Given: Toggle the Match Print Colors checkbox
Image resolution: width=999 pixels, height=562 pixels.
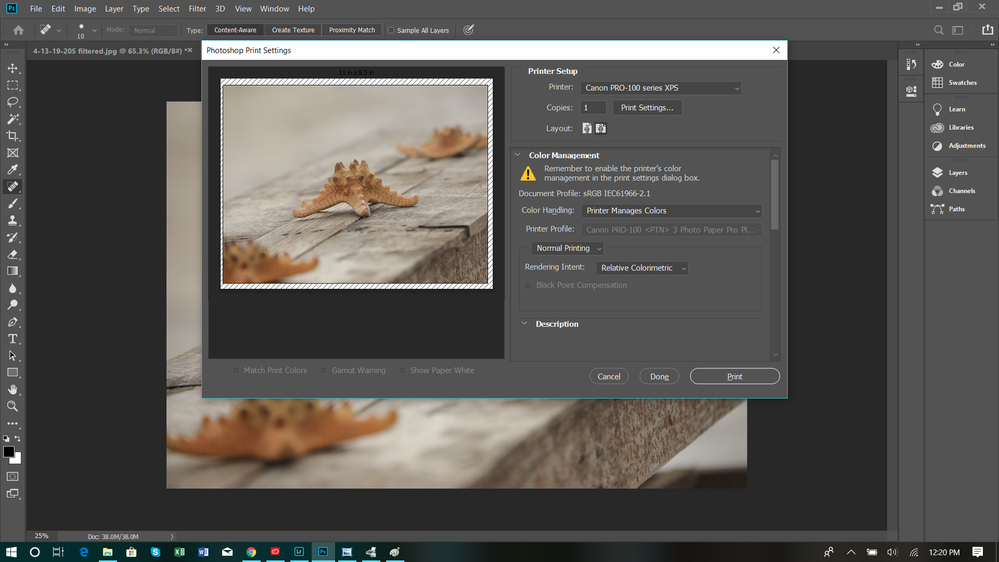Looking at the screenshot, I should point(236,371).
